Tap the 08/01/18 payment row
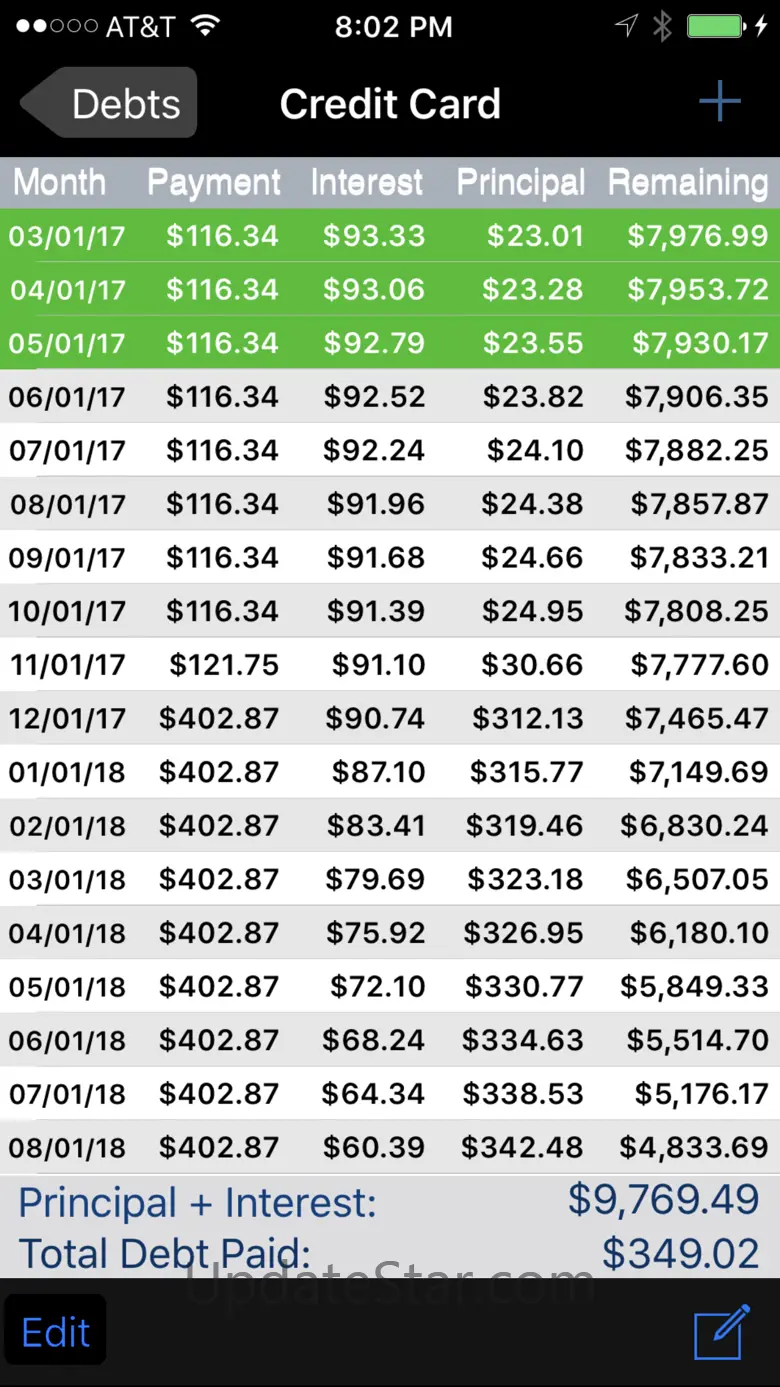 [390, 1147]
